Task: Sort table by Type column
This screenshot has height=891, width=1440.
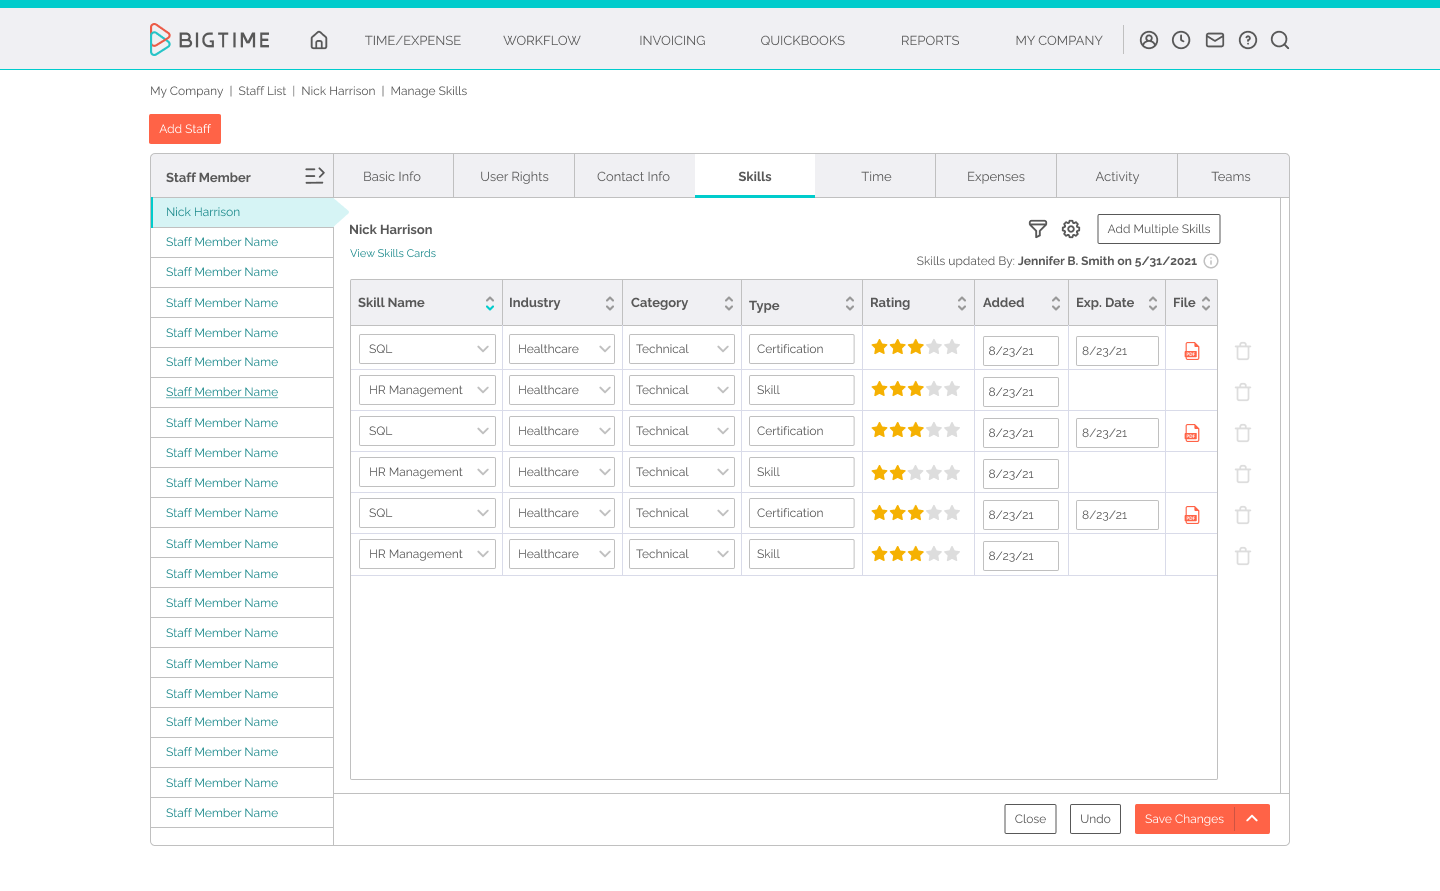Action: click(x=850, y=303)
